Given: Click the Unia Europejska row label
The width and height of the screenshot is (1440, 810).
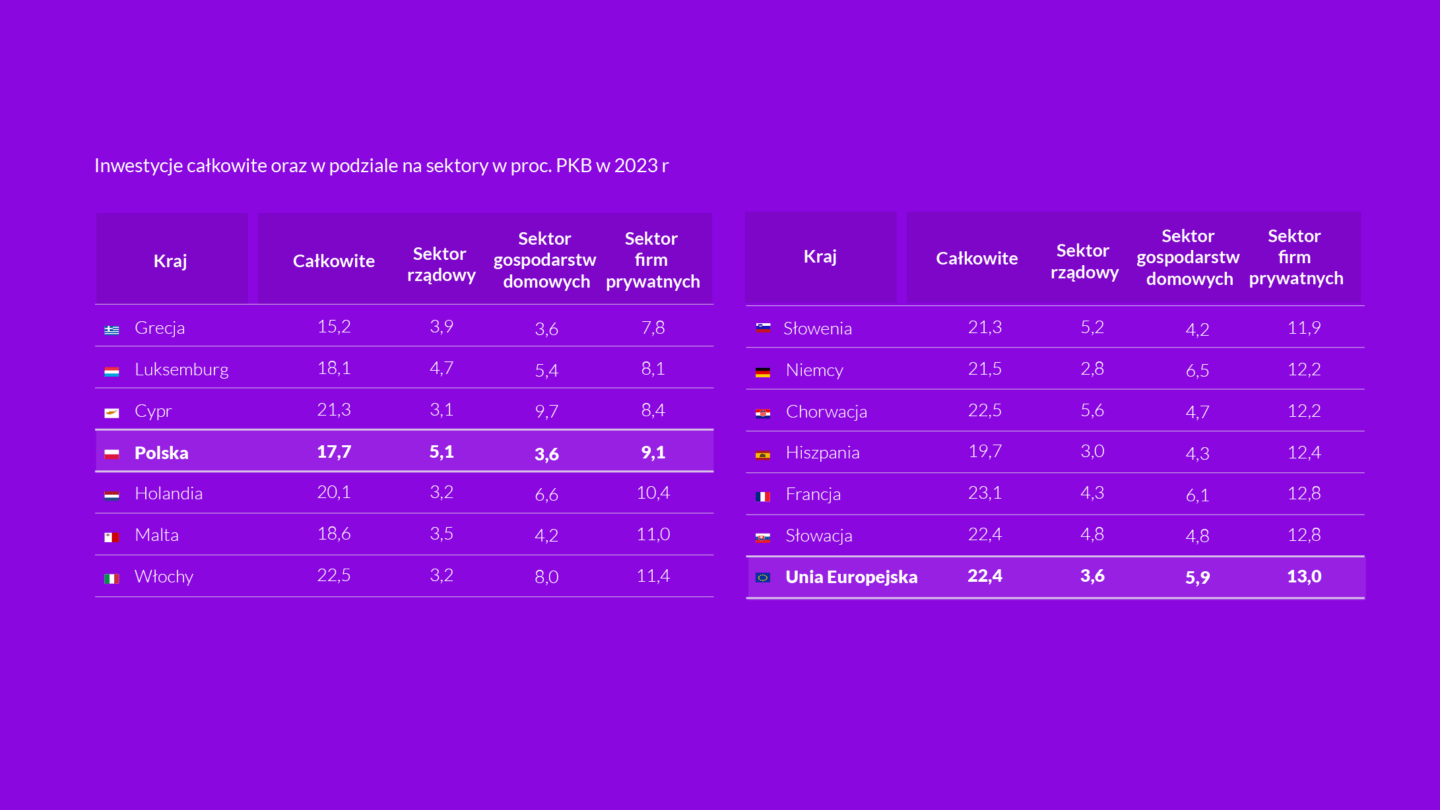Looking at the screenshot, I should click(851, 577).
